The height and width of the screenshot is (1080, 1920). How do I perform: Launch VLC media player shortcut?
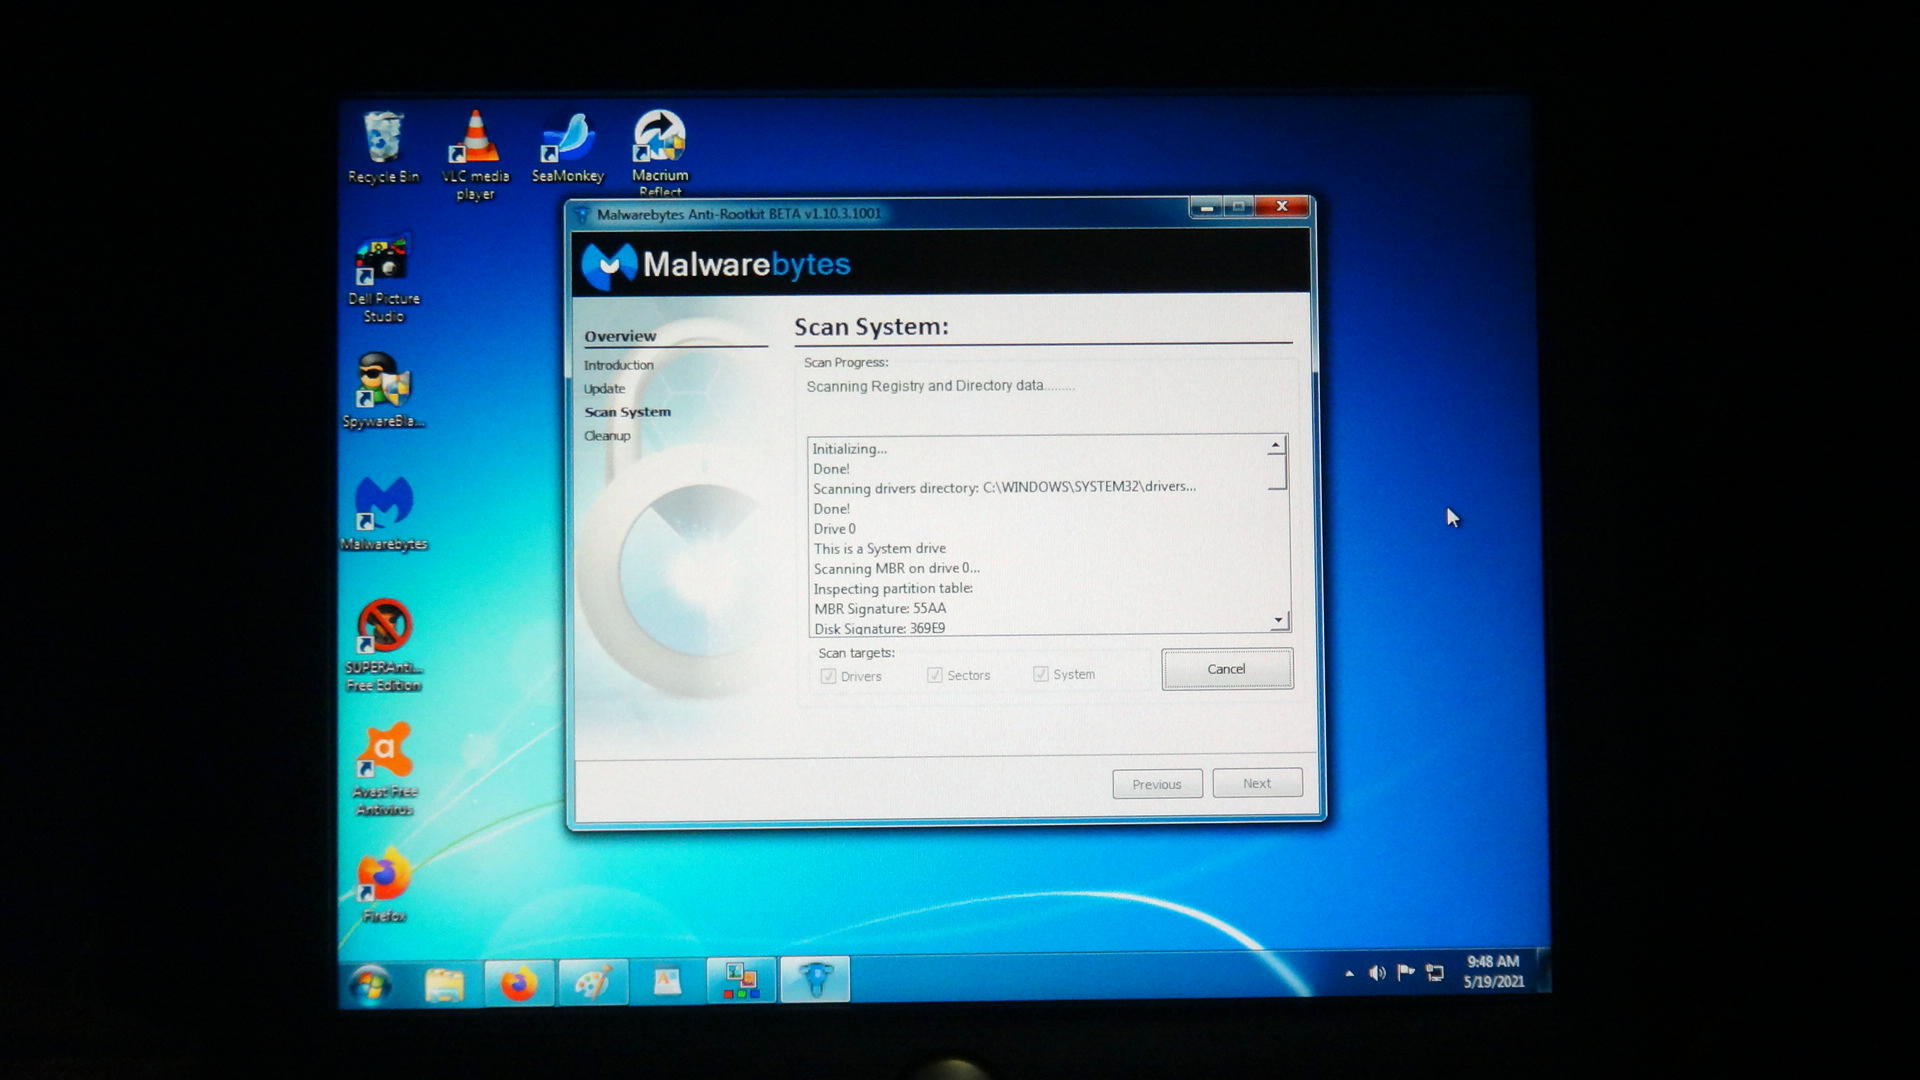coord(476,155)
